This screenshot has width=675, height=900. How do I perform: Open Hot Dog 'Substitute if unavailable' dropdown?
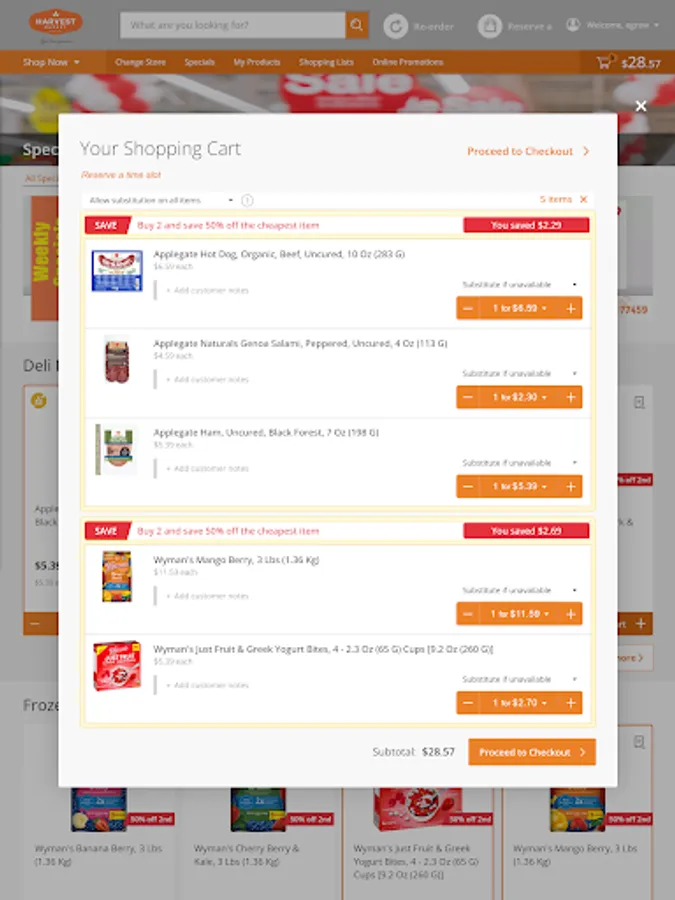[519, 284]
